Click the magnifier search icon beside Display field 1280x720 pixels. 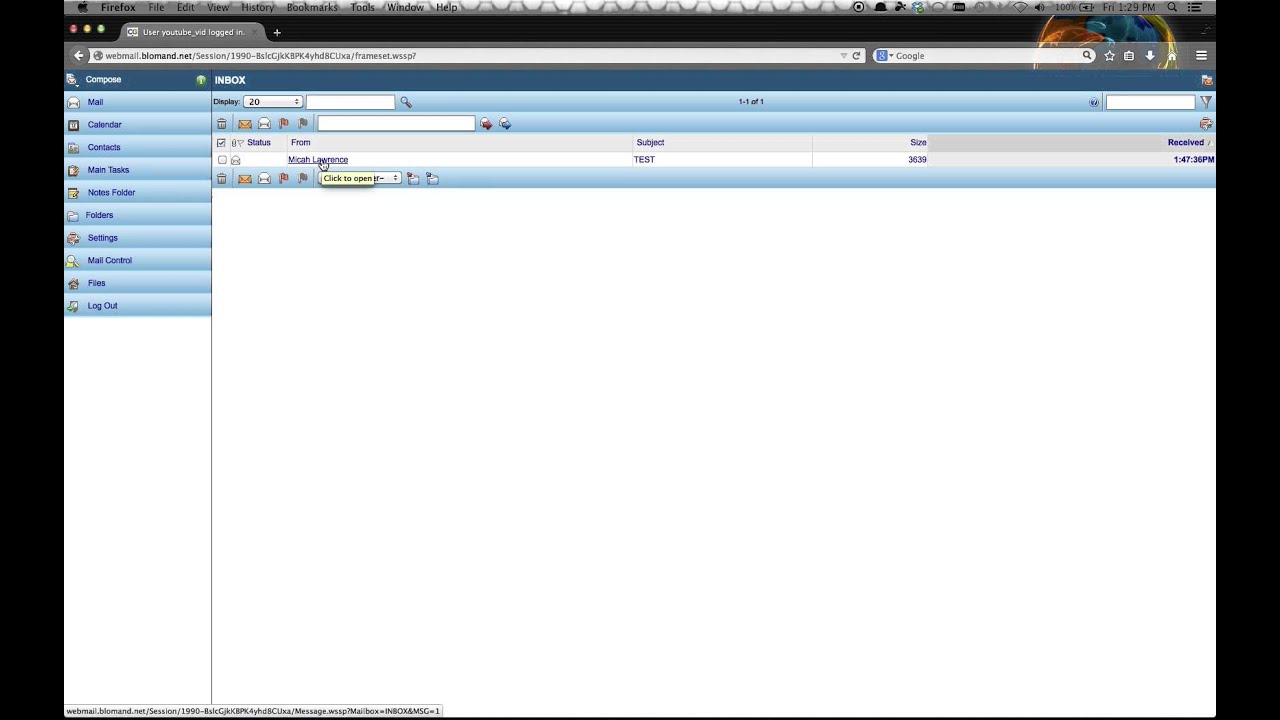pos(406,102)
